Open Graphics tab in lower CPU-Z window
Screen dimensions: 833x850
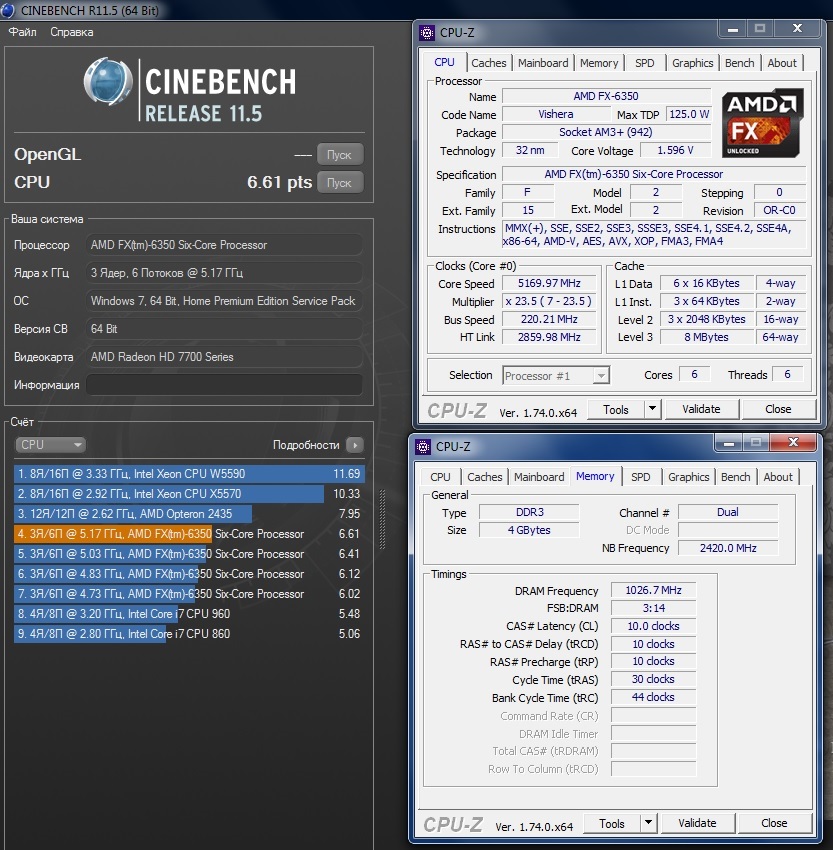[688, 477]
